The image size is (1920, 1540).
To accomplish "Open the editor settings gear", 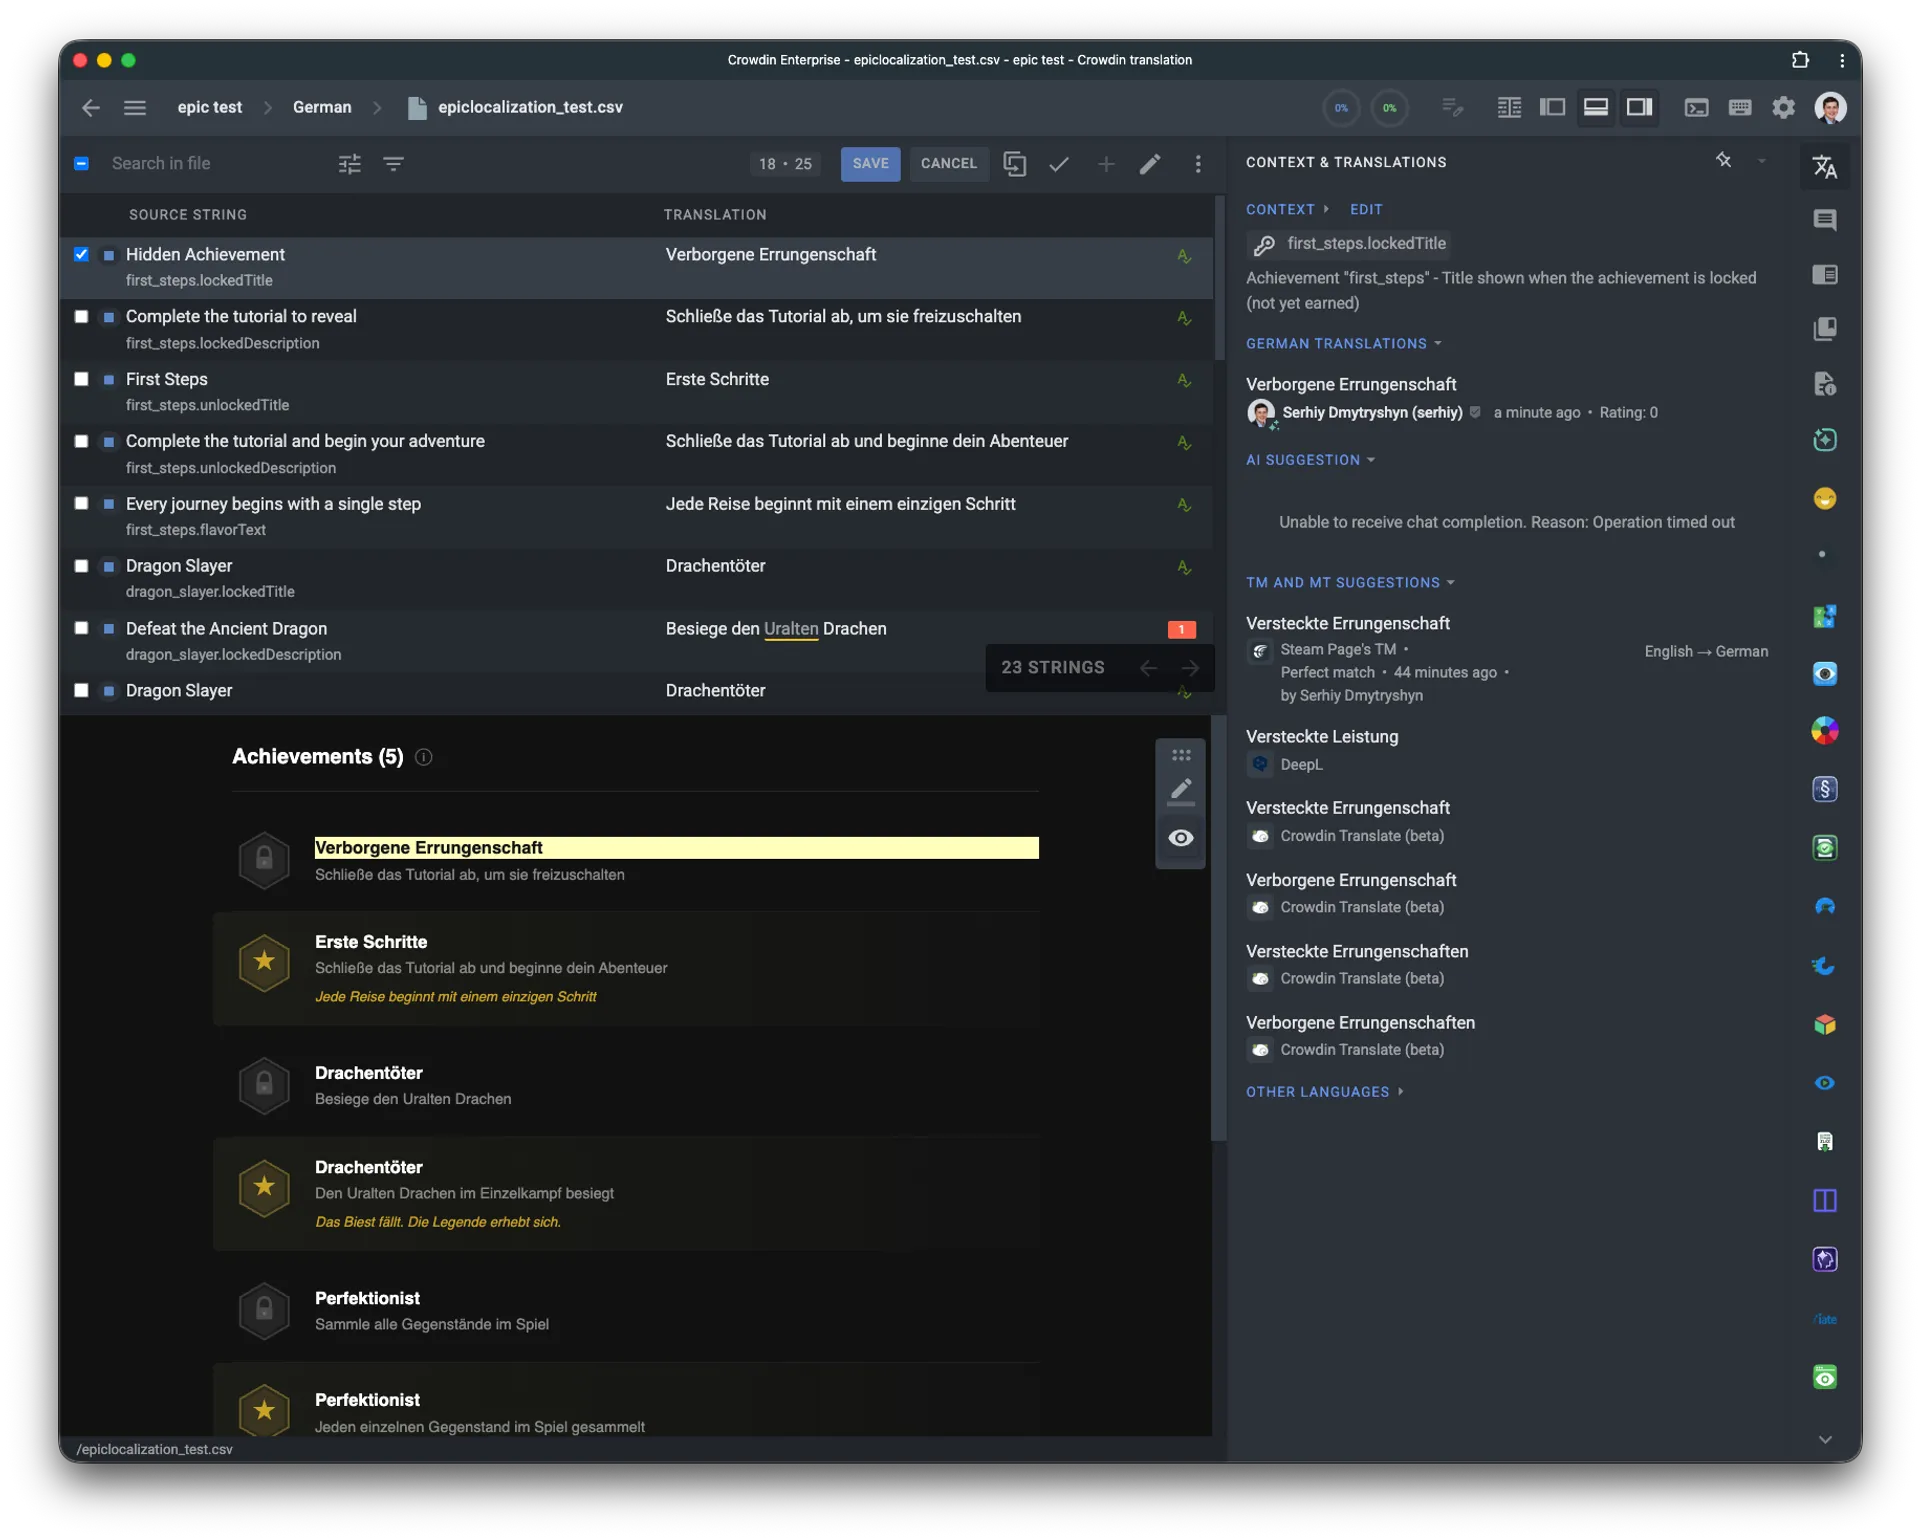I will [x=1784, y=107].
